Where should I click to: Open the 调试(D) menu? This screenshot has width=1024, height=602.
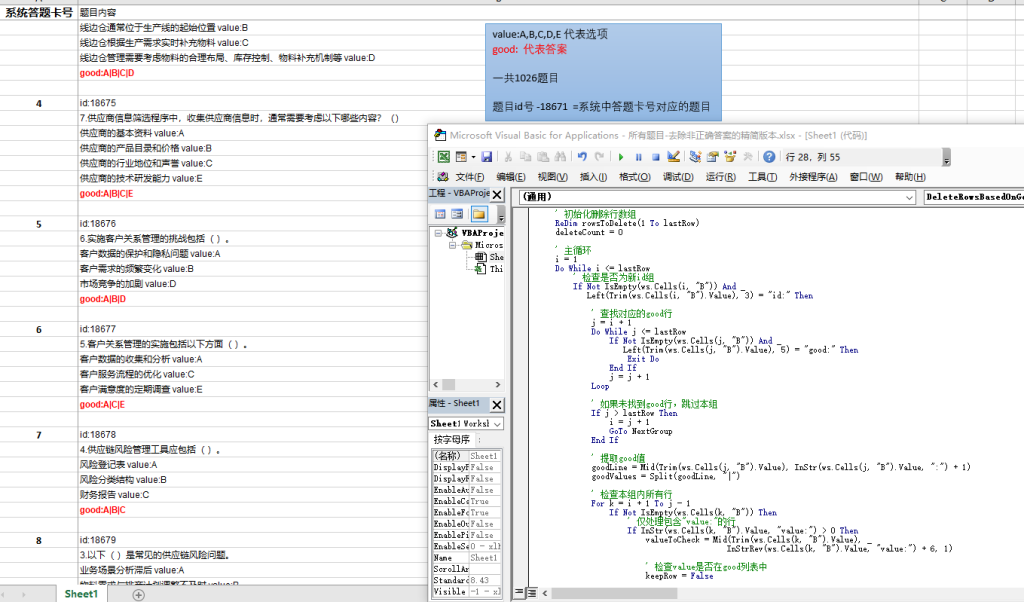click(x=678, y=177)
